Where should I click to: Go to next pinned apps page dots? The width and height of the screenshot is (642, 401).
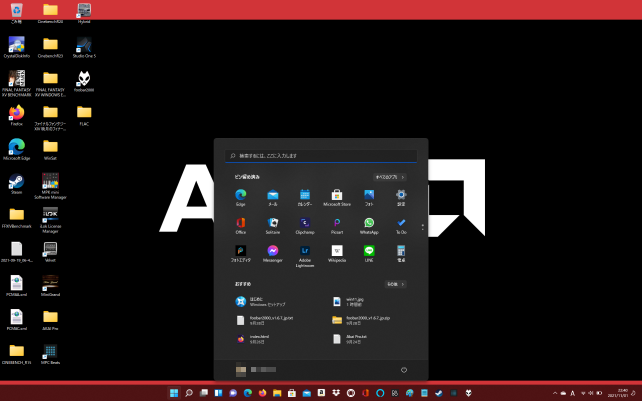(x=423, y=227)
